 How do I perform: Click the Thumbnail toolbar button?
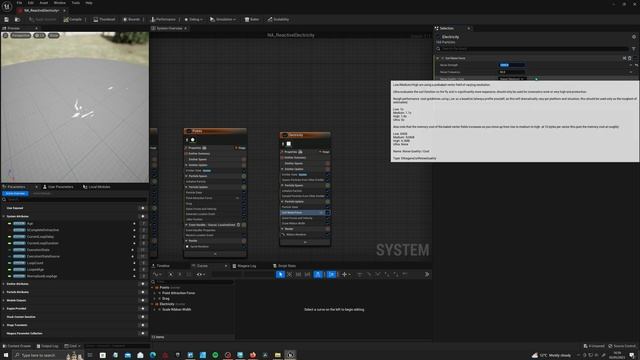pyautogui.click(x=104, y=19)
